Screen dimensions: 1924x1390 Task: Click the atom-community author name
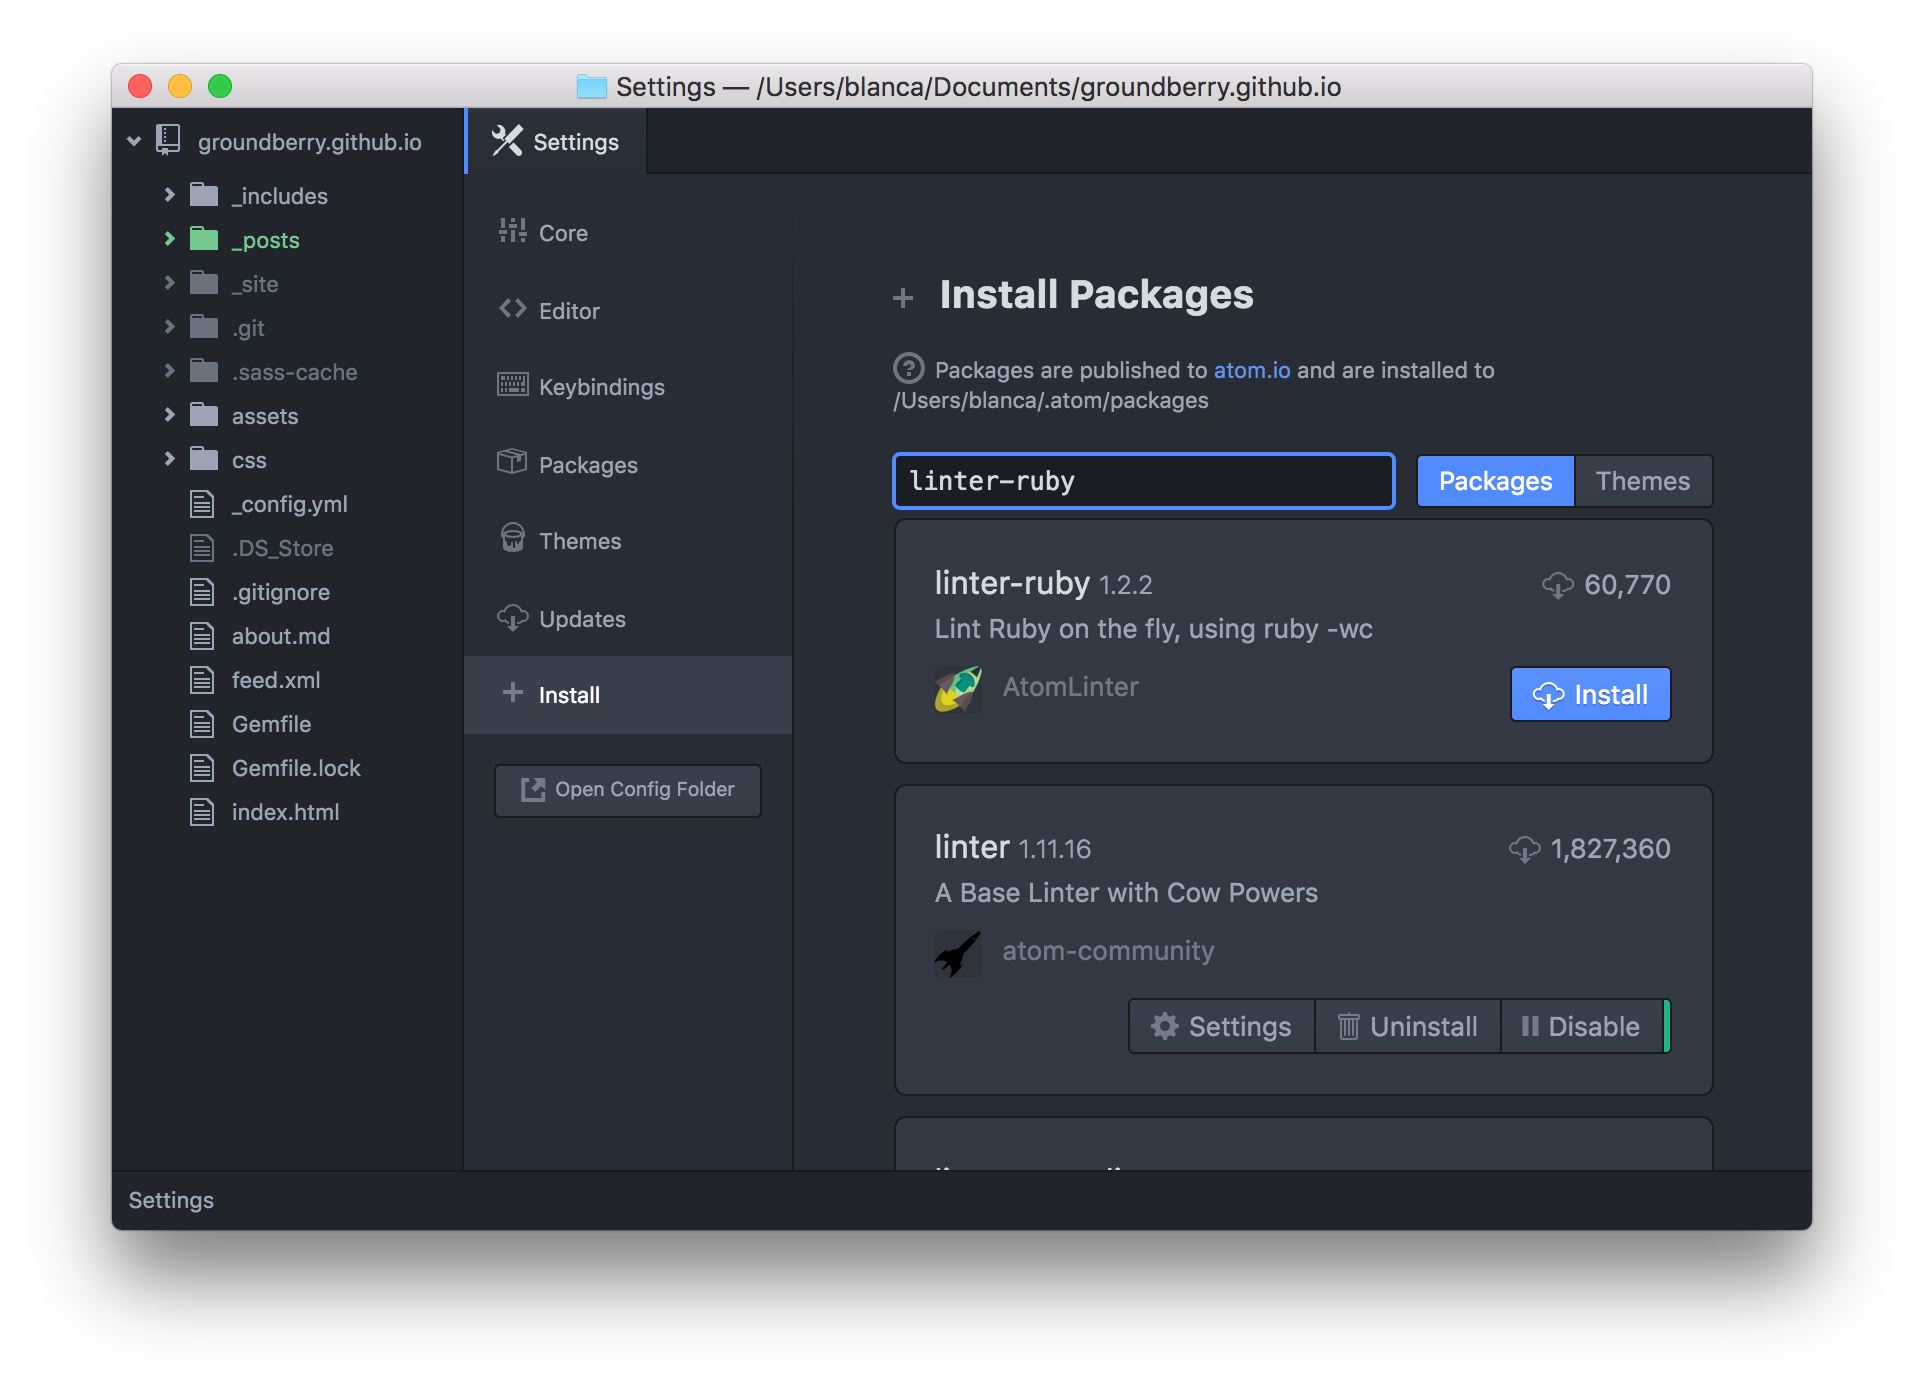pyautogui.click(x=1108, y=951)
